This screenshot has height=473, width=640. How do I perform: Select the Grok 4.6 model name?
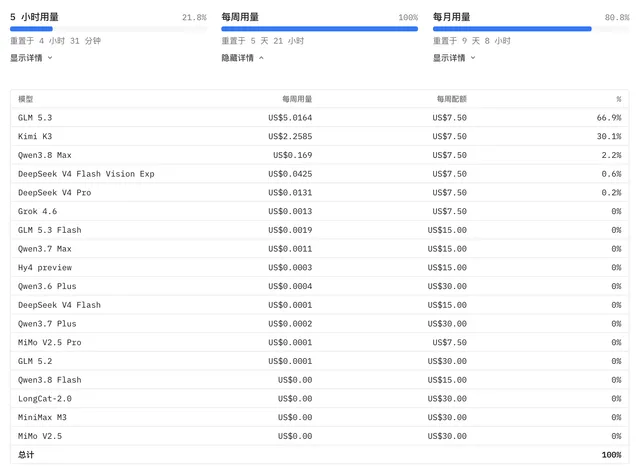tap(38, 211)
